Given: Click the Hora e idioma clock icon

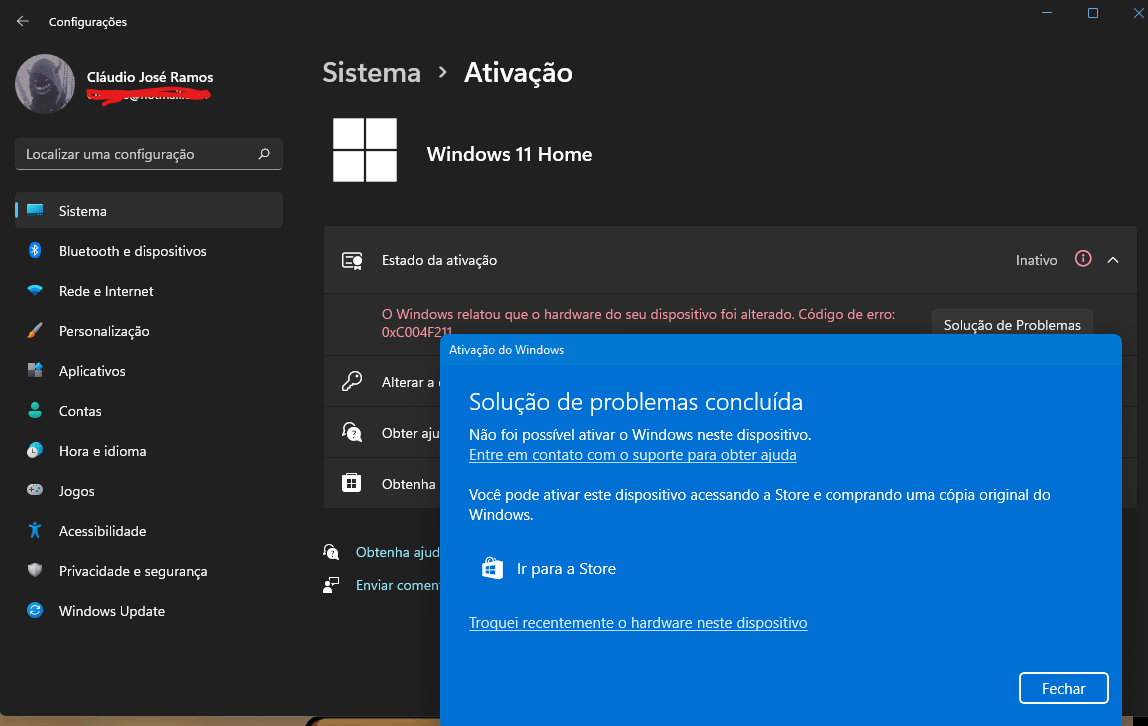Looking at the screenshot, I should coord(34,451).
